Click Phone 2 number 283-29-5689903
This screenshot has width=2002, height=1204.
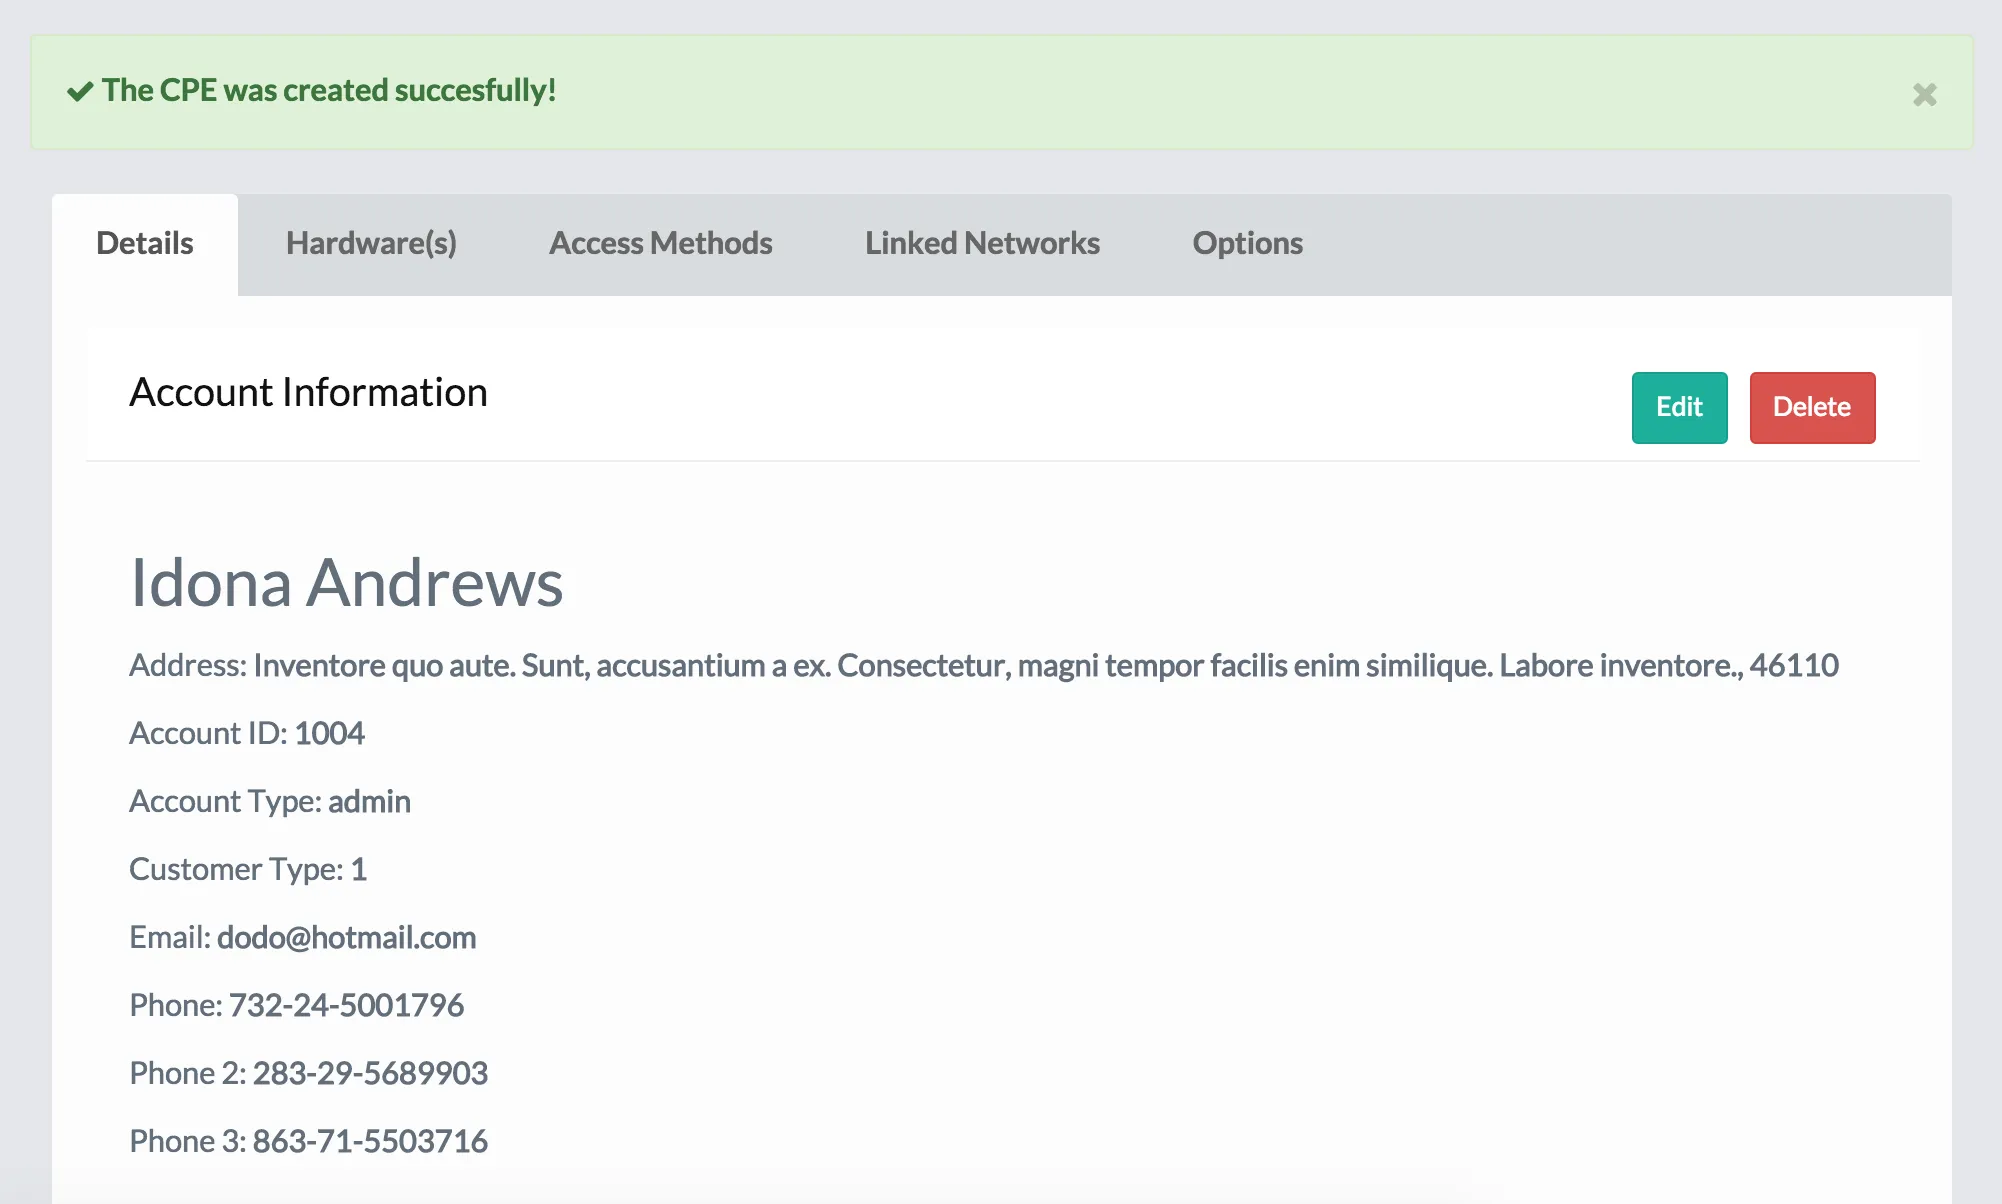tap(370, 1073)
